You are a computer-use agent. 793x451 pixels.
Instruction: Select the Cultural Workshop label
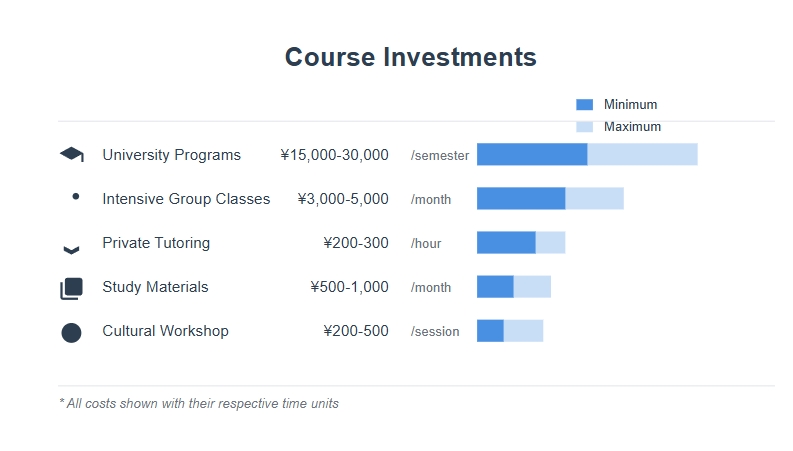(x=165, y=331)
